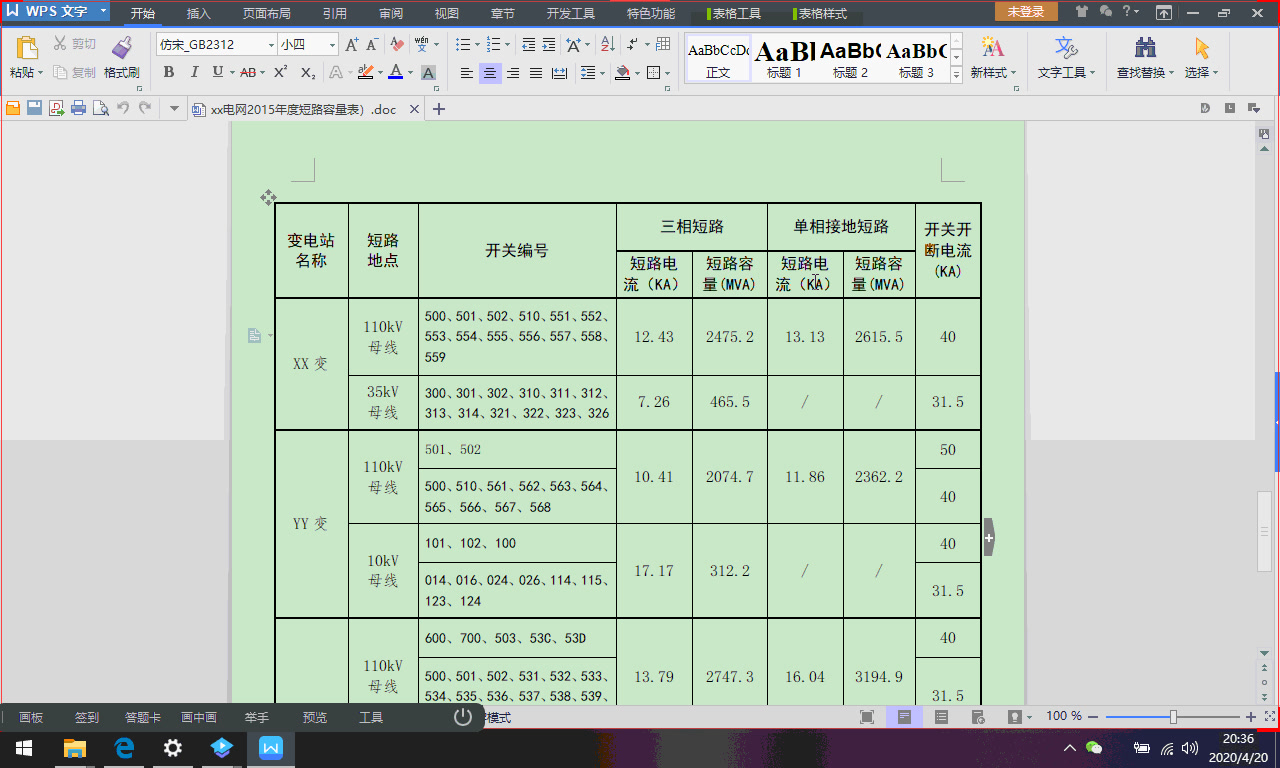Click the text highlight color swatch
The width and height of the screenshot is (1280, 768).
[x=365, y=72]
